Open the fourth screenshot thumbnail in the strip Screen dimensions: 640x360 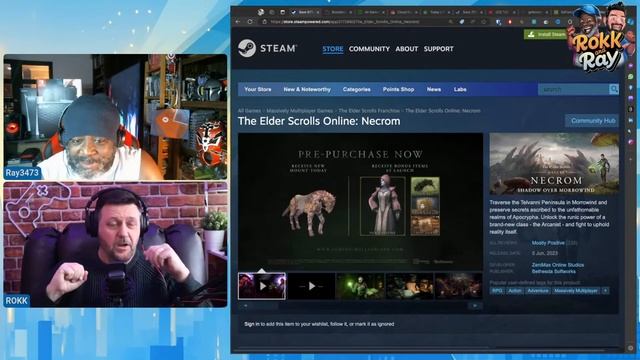[x=409, y=286]
